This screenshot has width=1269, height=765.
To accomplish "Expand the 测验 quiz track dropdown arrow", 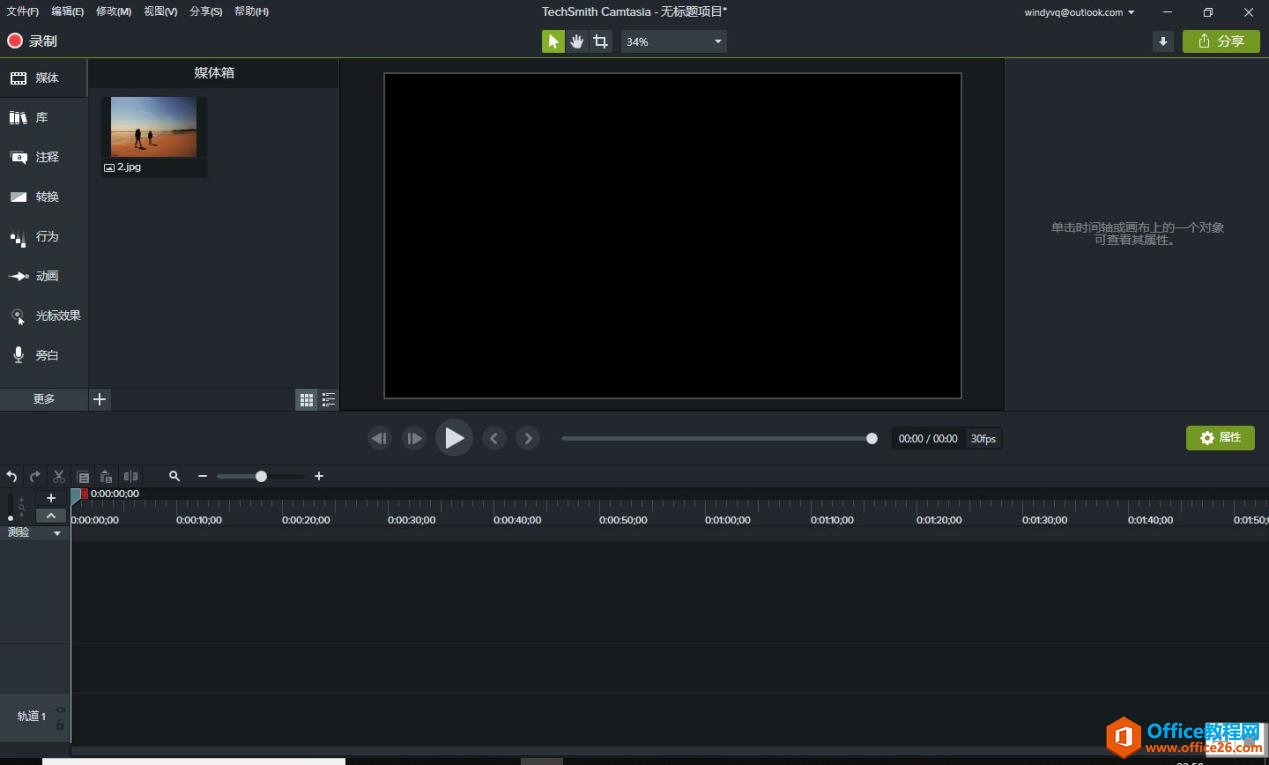I will point(57,533).
